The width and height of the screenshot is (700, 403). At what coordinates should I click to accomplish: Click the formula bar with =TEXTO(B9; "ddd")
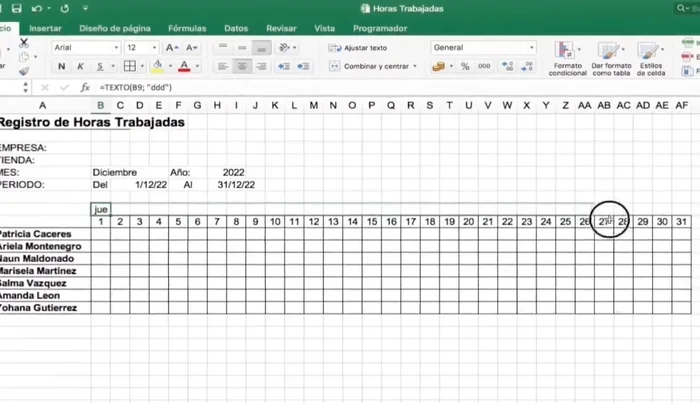pos(397,87)
